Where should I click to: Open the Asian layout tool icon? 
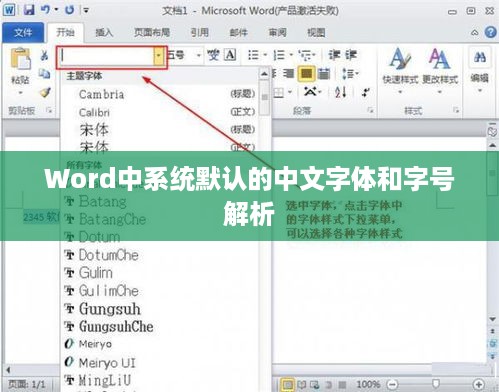[310, 92]
